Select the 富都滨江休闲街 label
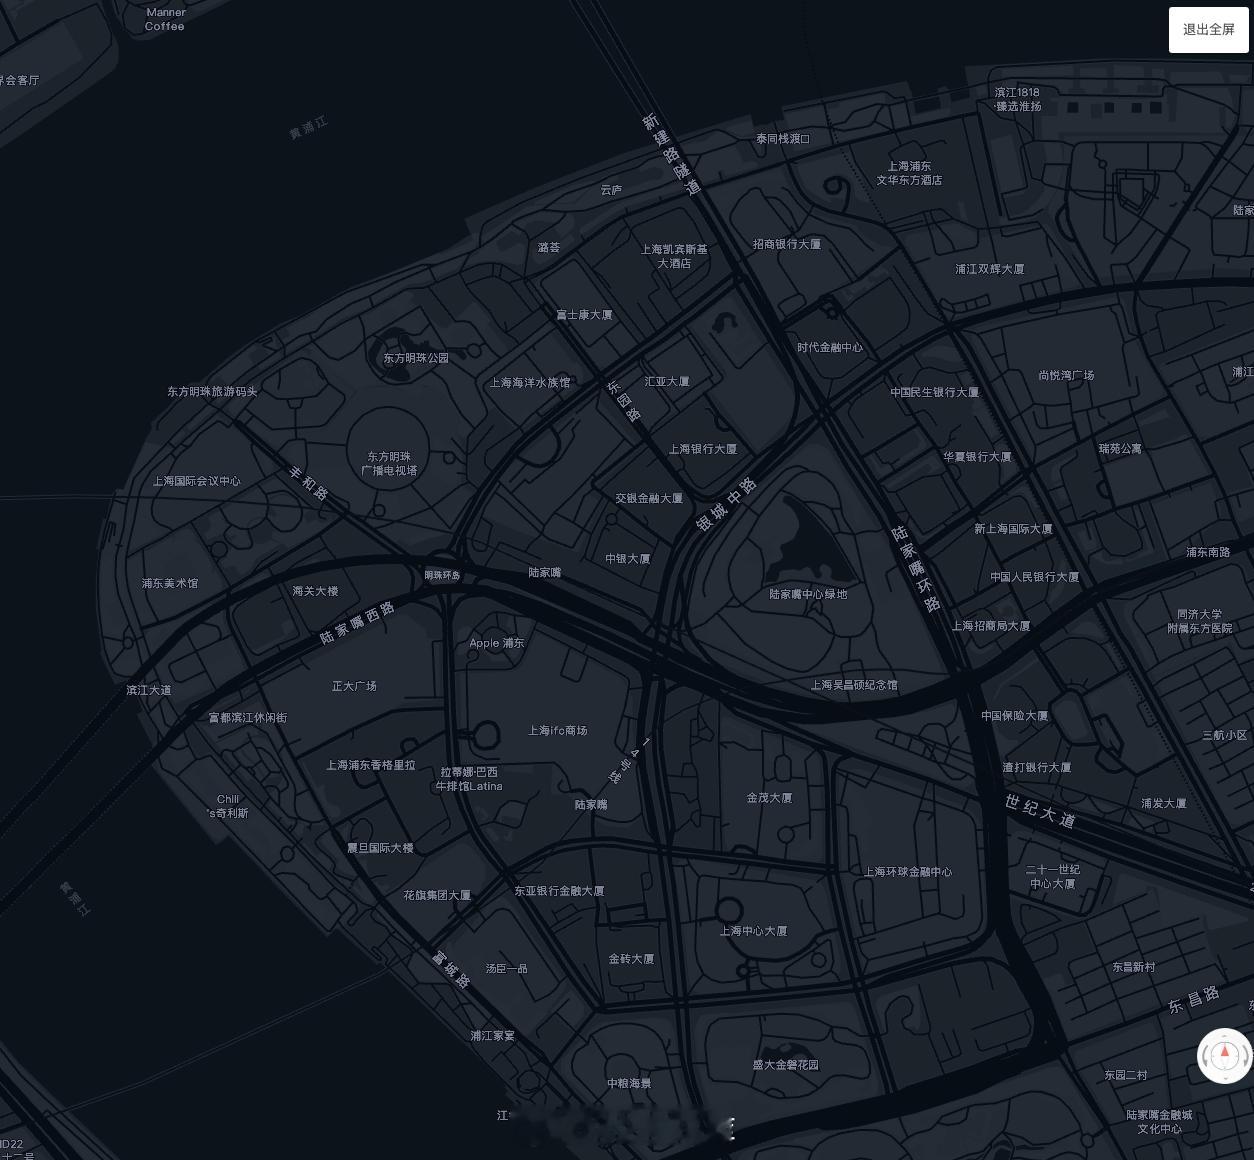The height and width of the screenshot is (1160, 1254). 248,717
